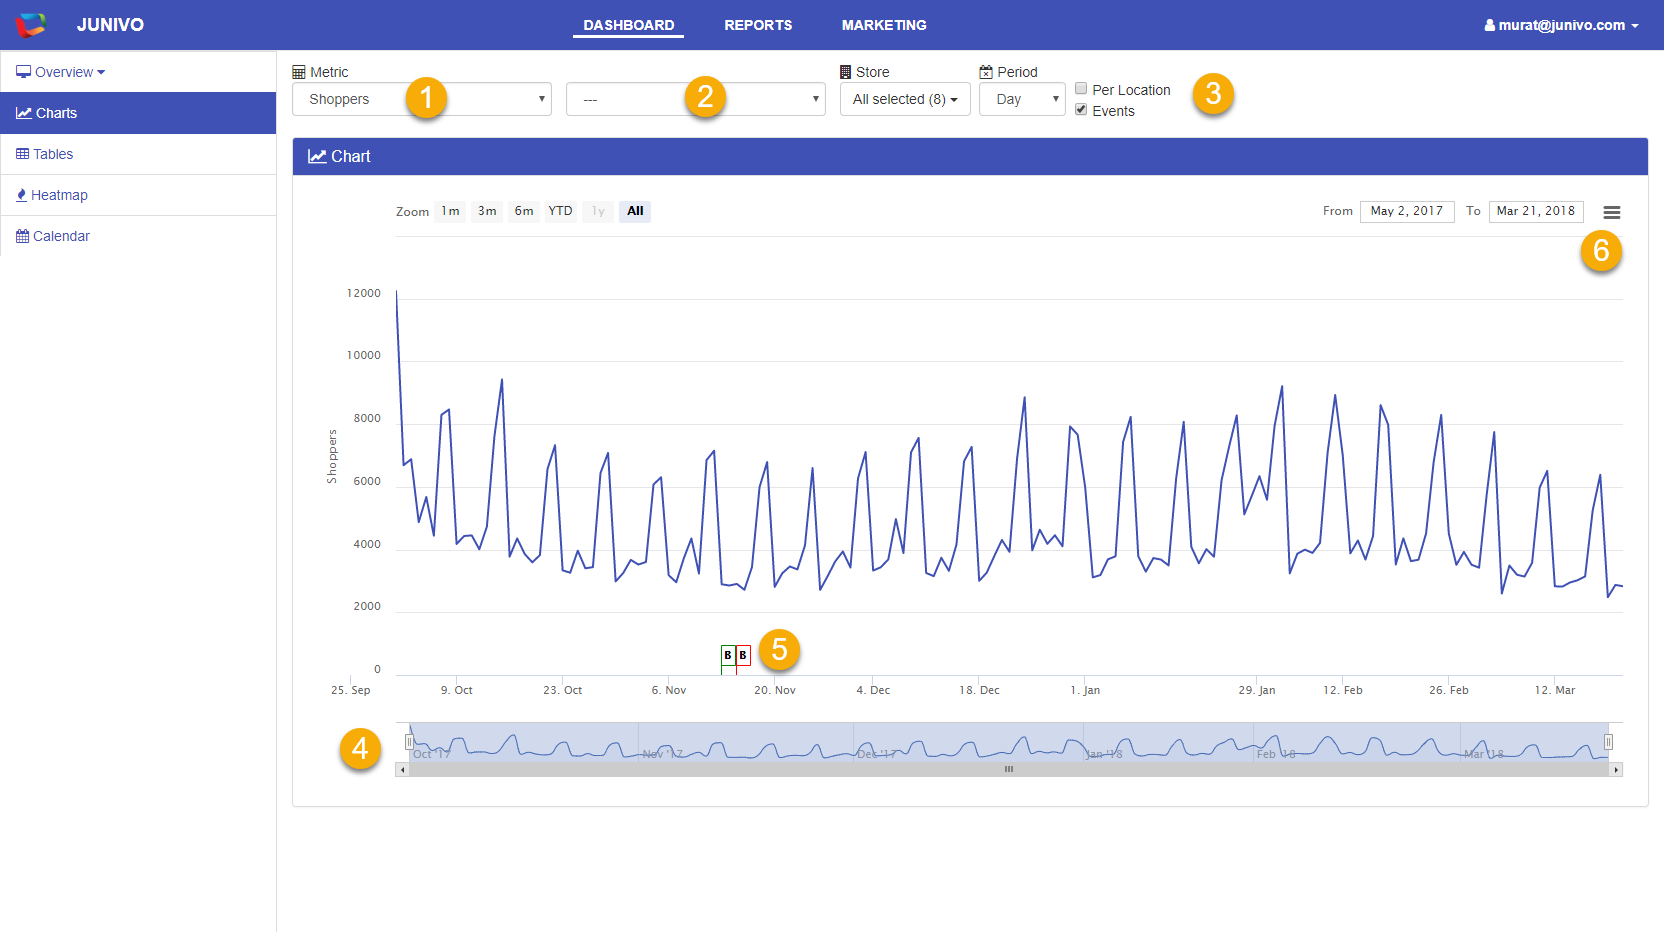1664x932 pixels.
Task: Set zoom range to 3m
Action: point(487,211)
